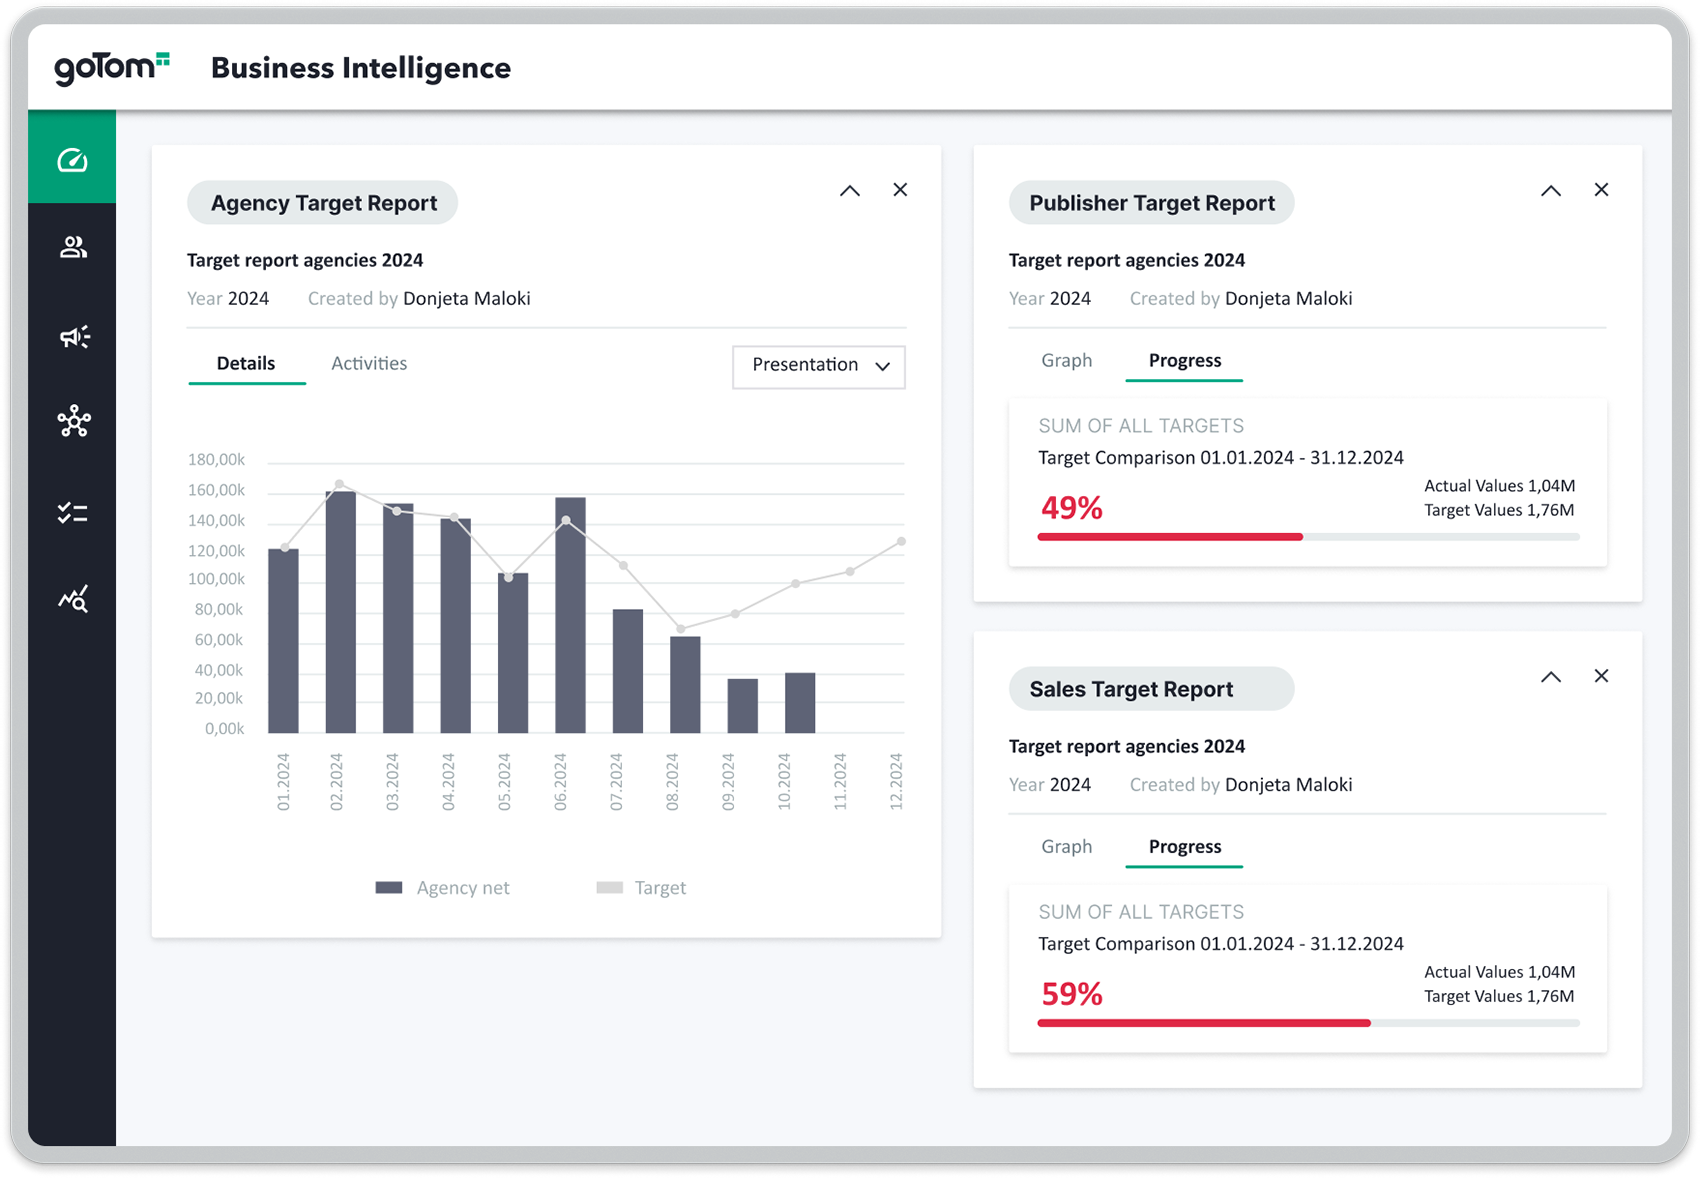1700x1178 pixels.
Task: Open the analytics chart-search sidebar icon
Action: click(73, 598)
